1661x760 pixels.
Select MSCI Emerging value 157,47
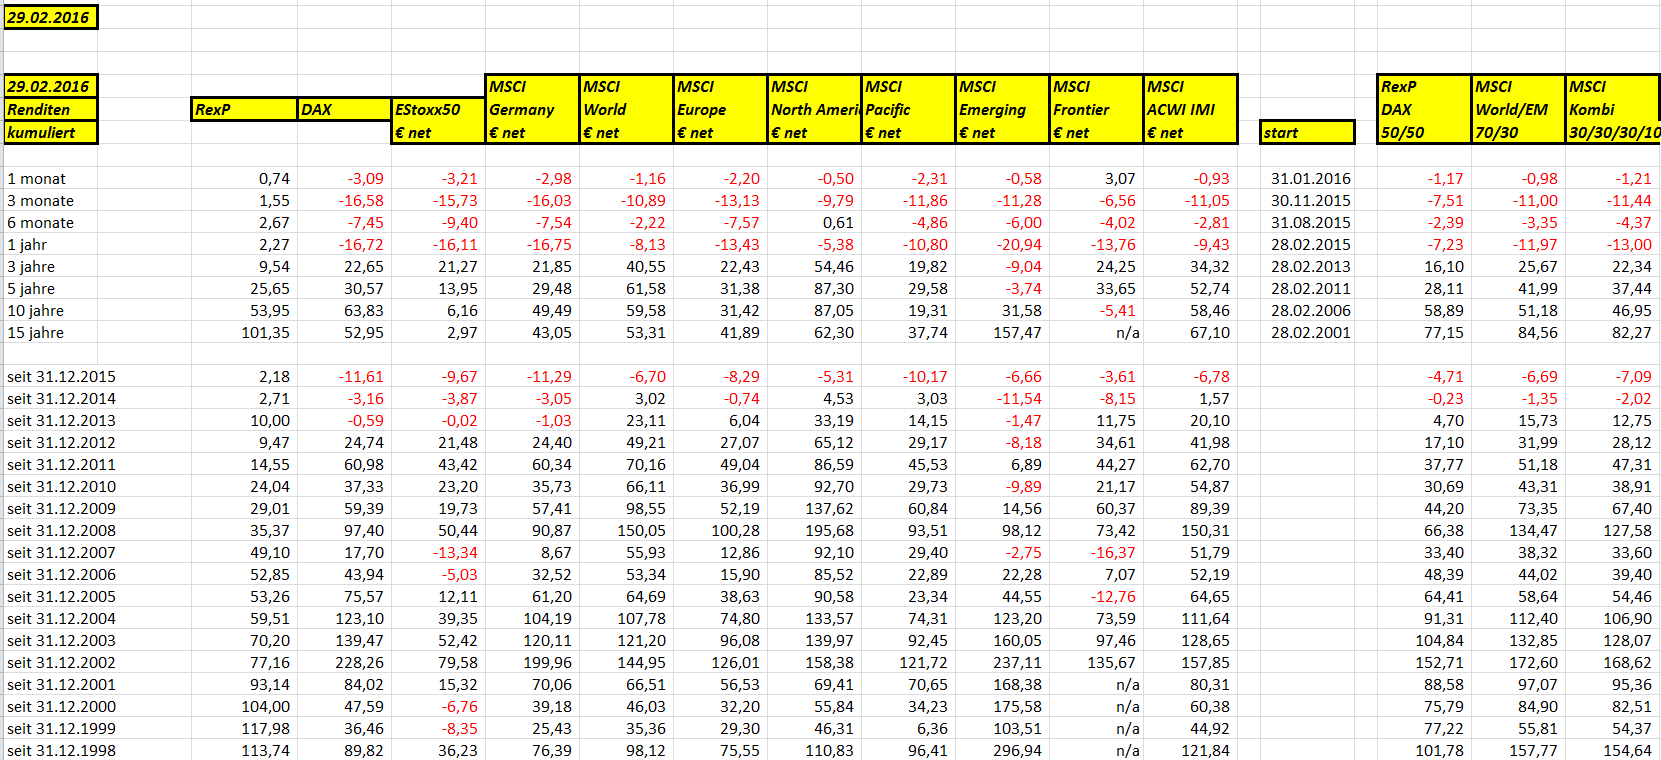click(1017, 332)
